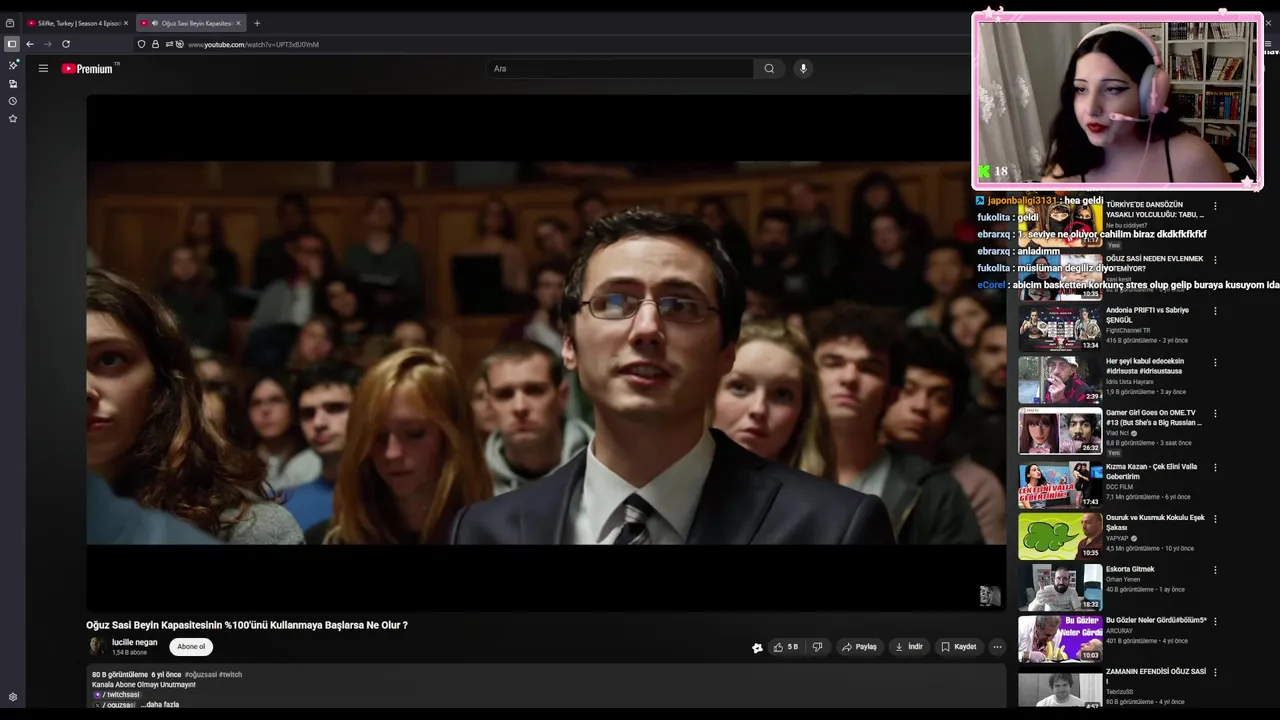The image size is (1280, 720).
Task: Open a new browser tab with plus
Action: point(257,23)
